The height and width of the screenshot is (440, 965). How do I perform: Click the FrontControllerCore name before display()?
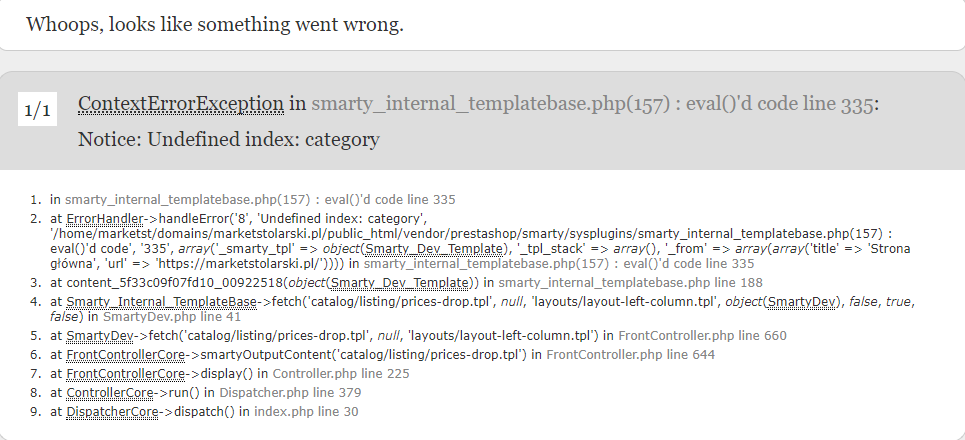point(126,374)
